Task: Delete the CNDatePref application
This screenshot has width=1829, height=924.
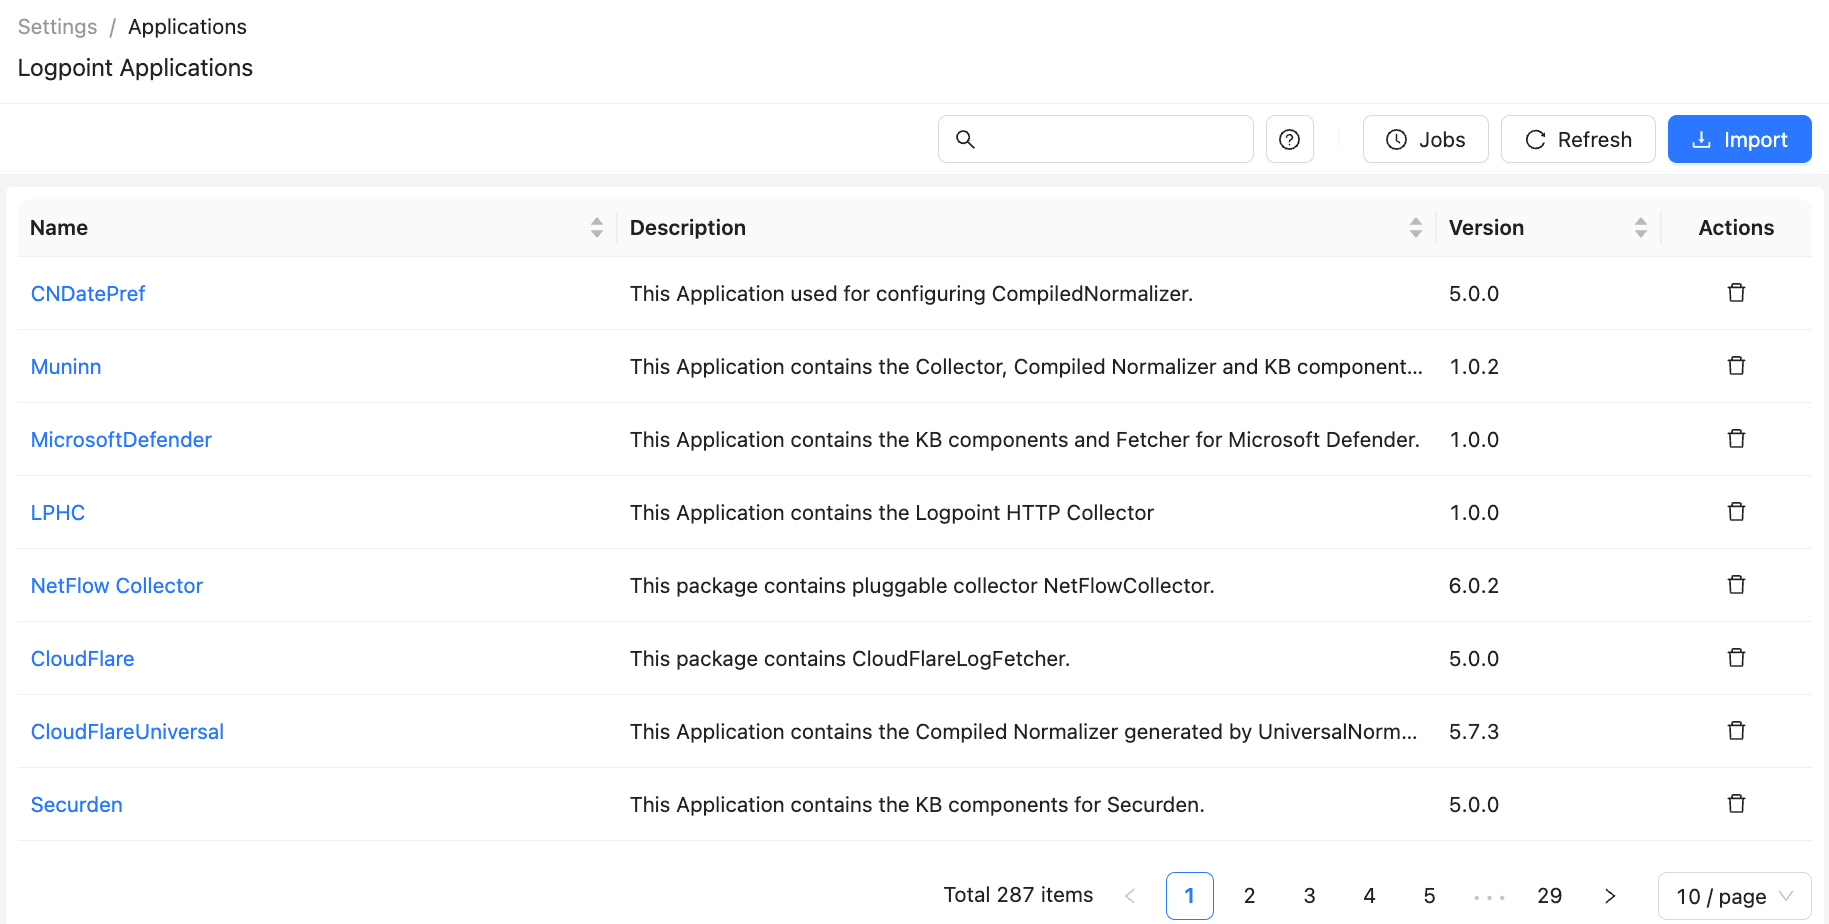Action: pyautogui.click(x=1736, y=293)
